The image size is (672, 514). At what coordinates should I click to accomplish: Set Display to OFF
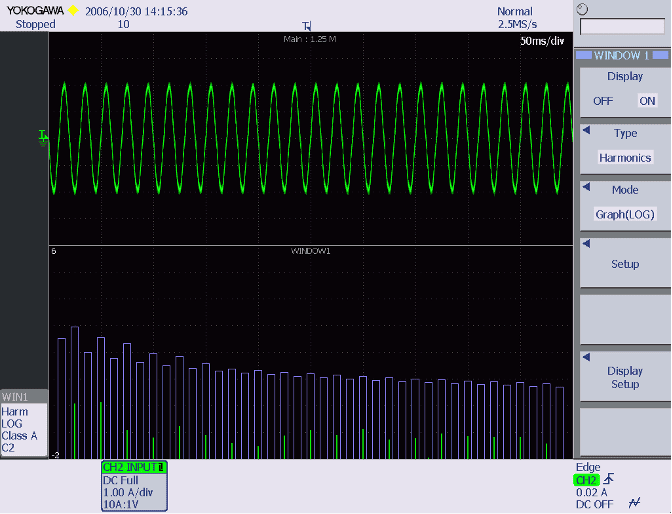[603, 101]
